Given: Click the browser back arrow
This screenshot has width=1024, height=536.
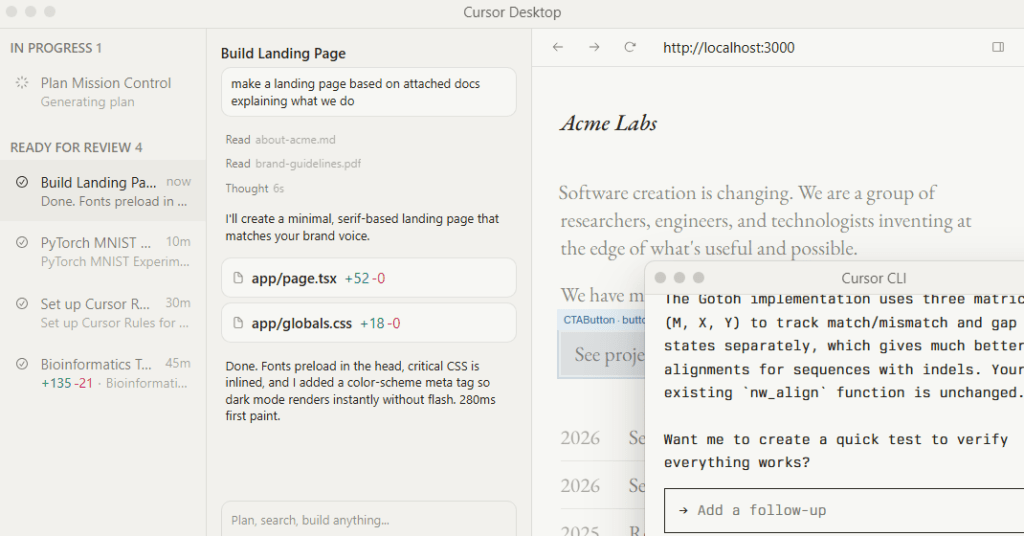Looking at the screenshot, I should pyautogui.click(x=557, y=47).
